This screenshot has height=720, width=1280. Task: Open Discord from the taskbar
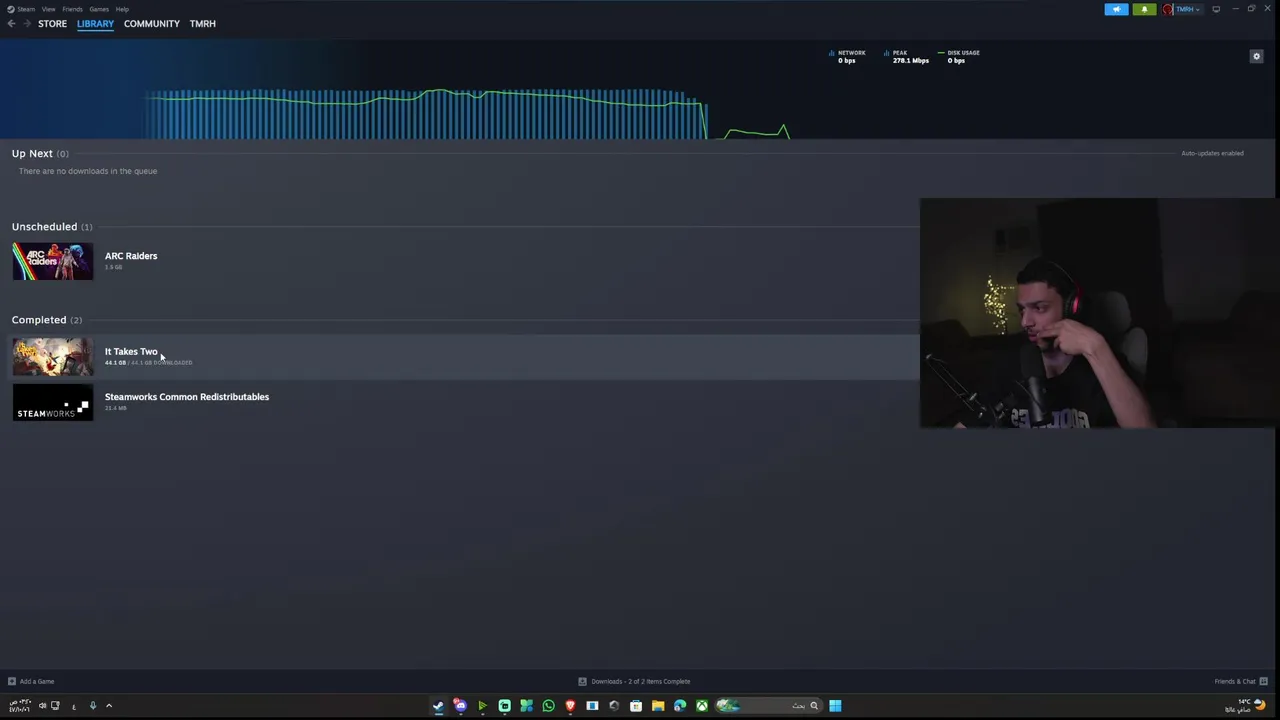(x=460, y=706)
